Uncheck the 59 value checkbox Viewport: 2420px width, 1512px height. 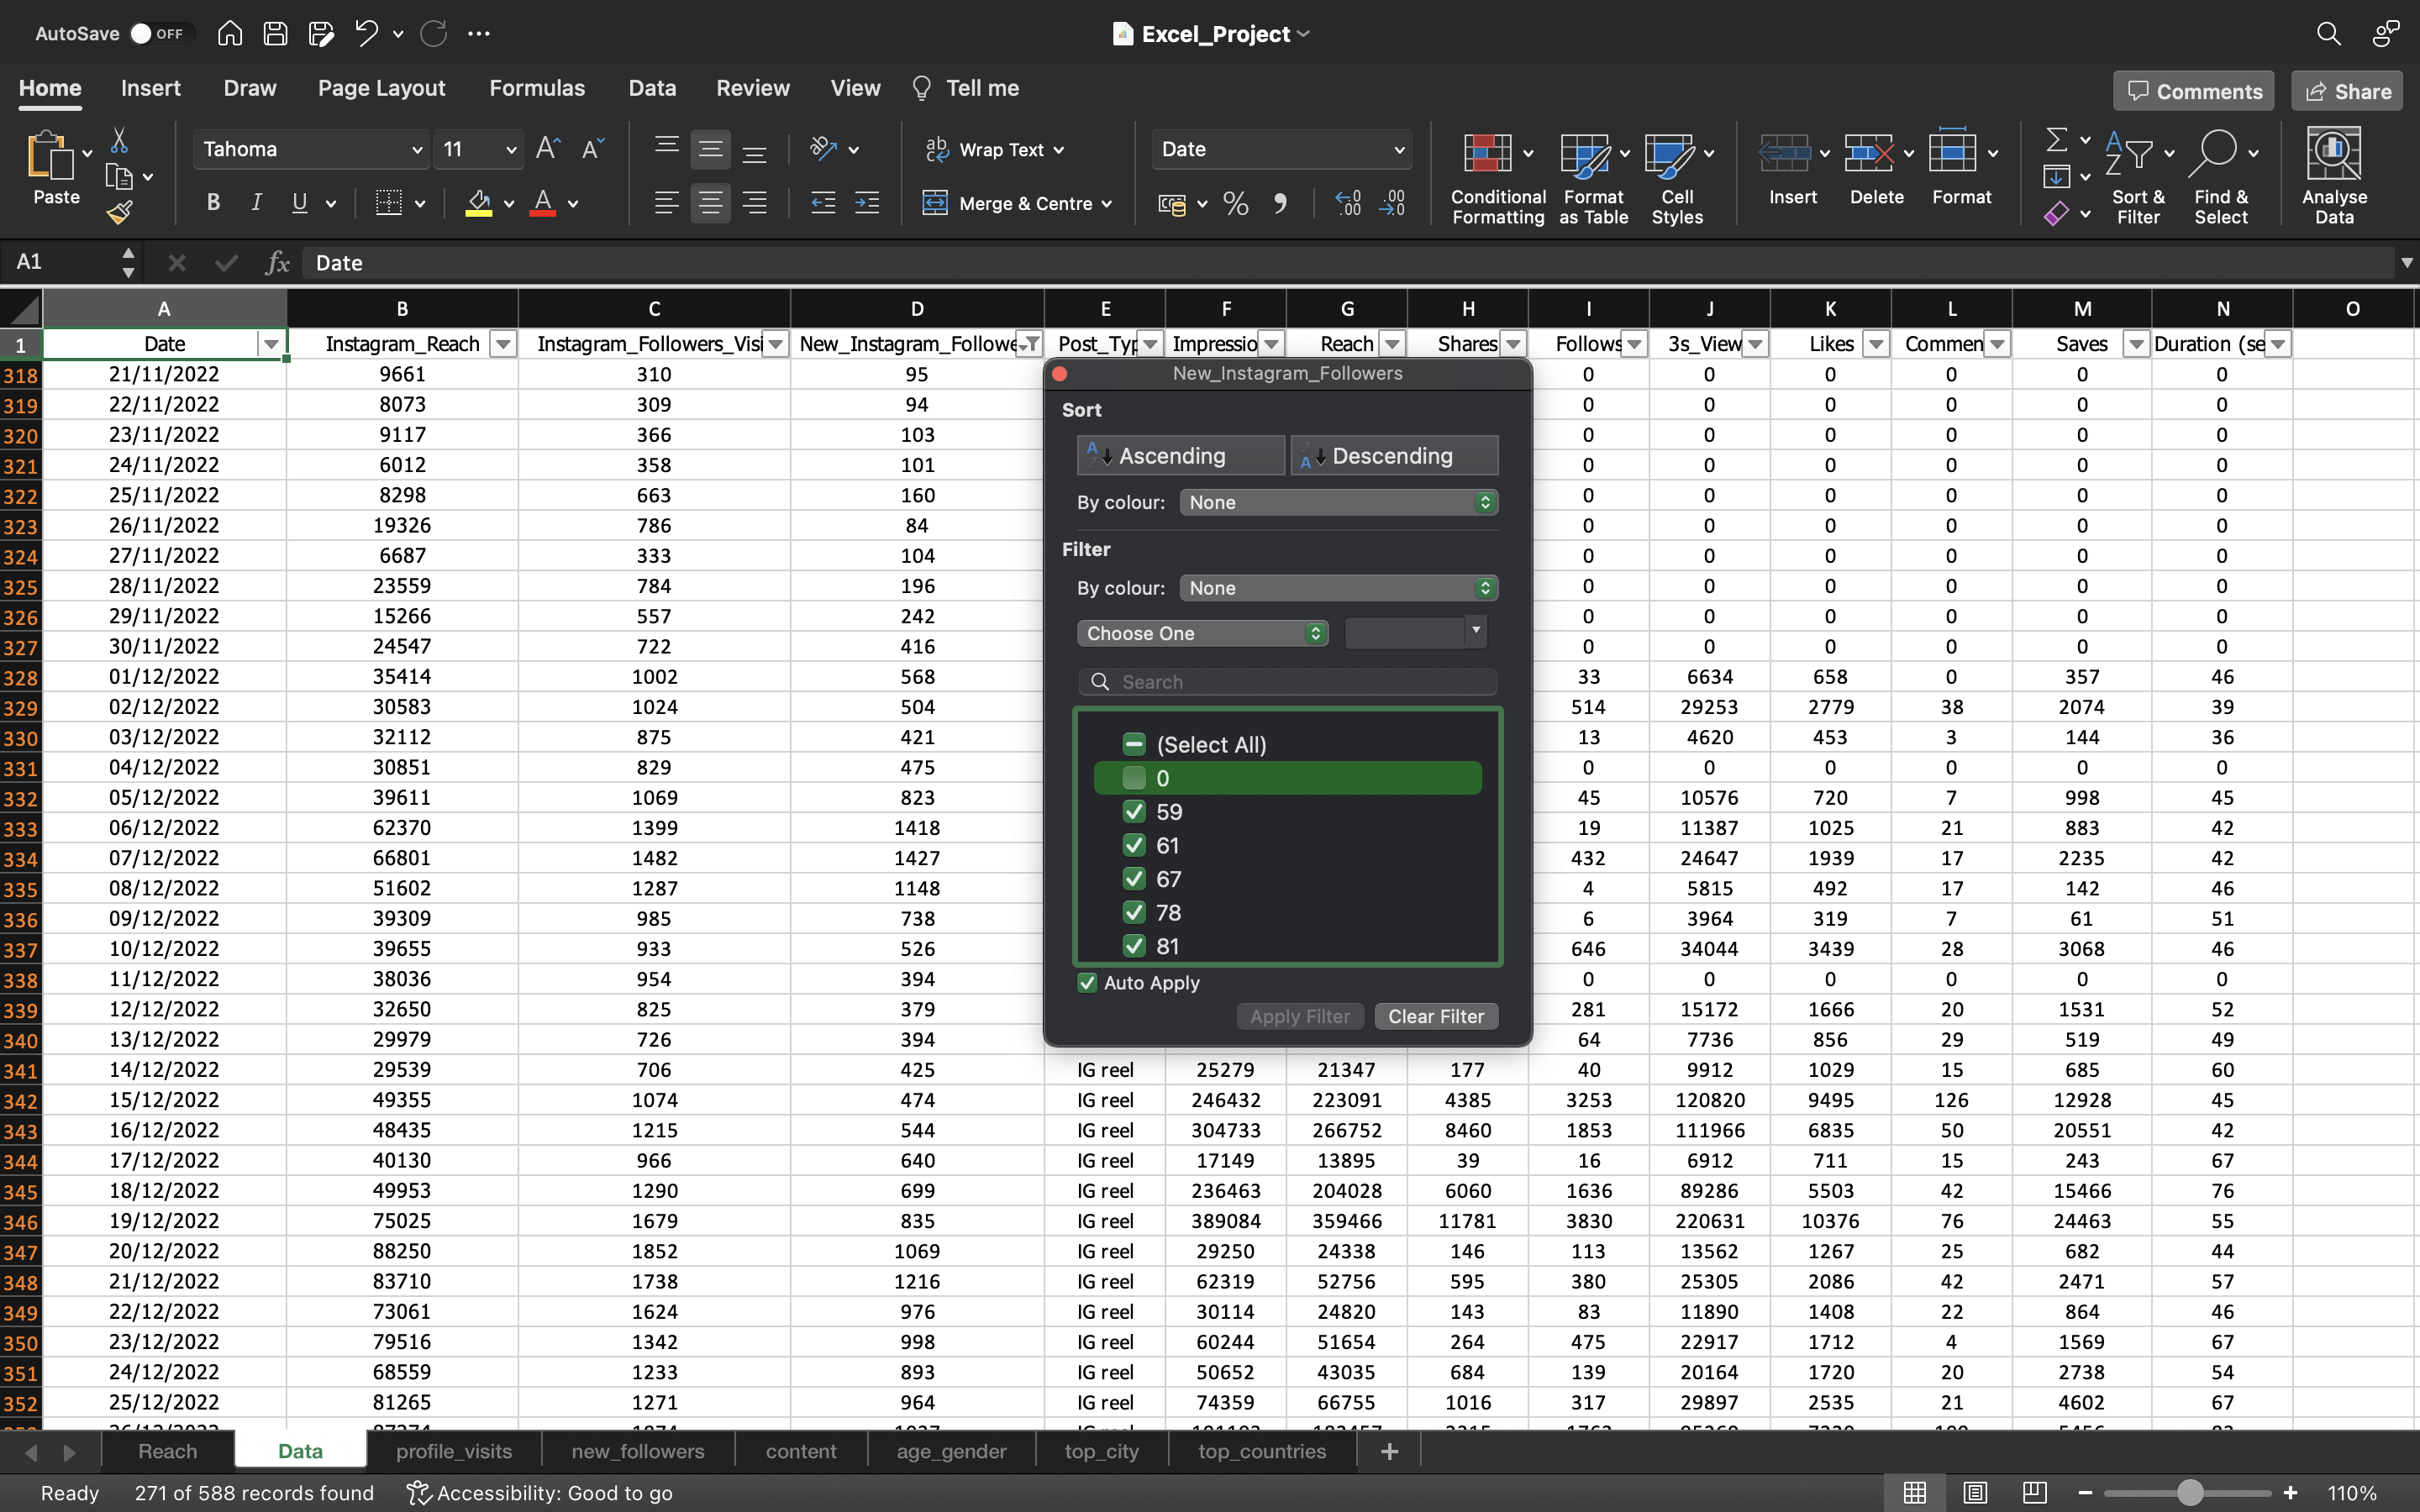pyautogui.click(x=1133, y=811)
